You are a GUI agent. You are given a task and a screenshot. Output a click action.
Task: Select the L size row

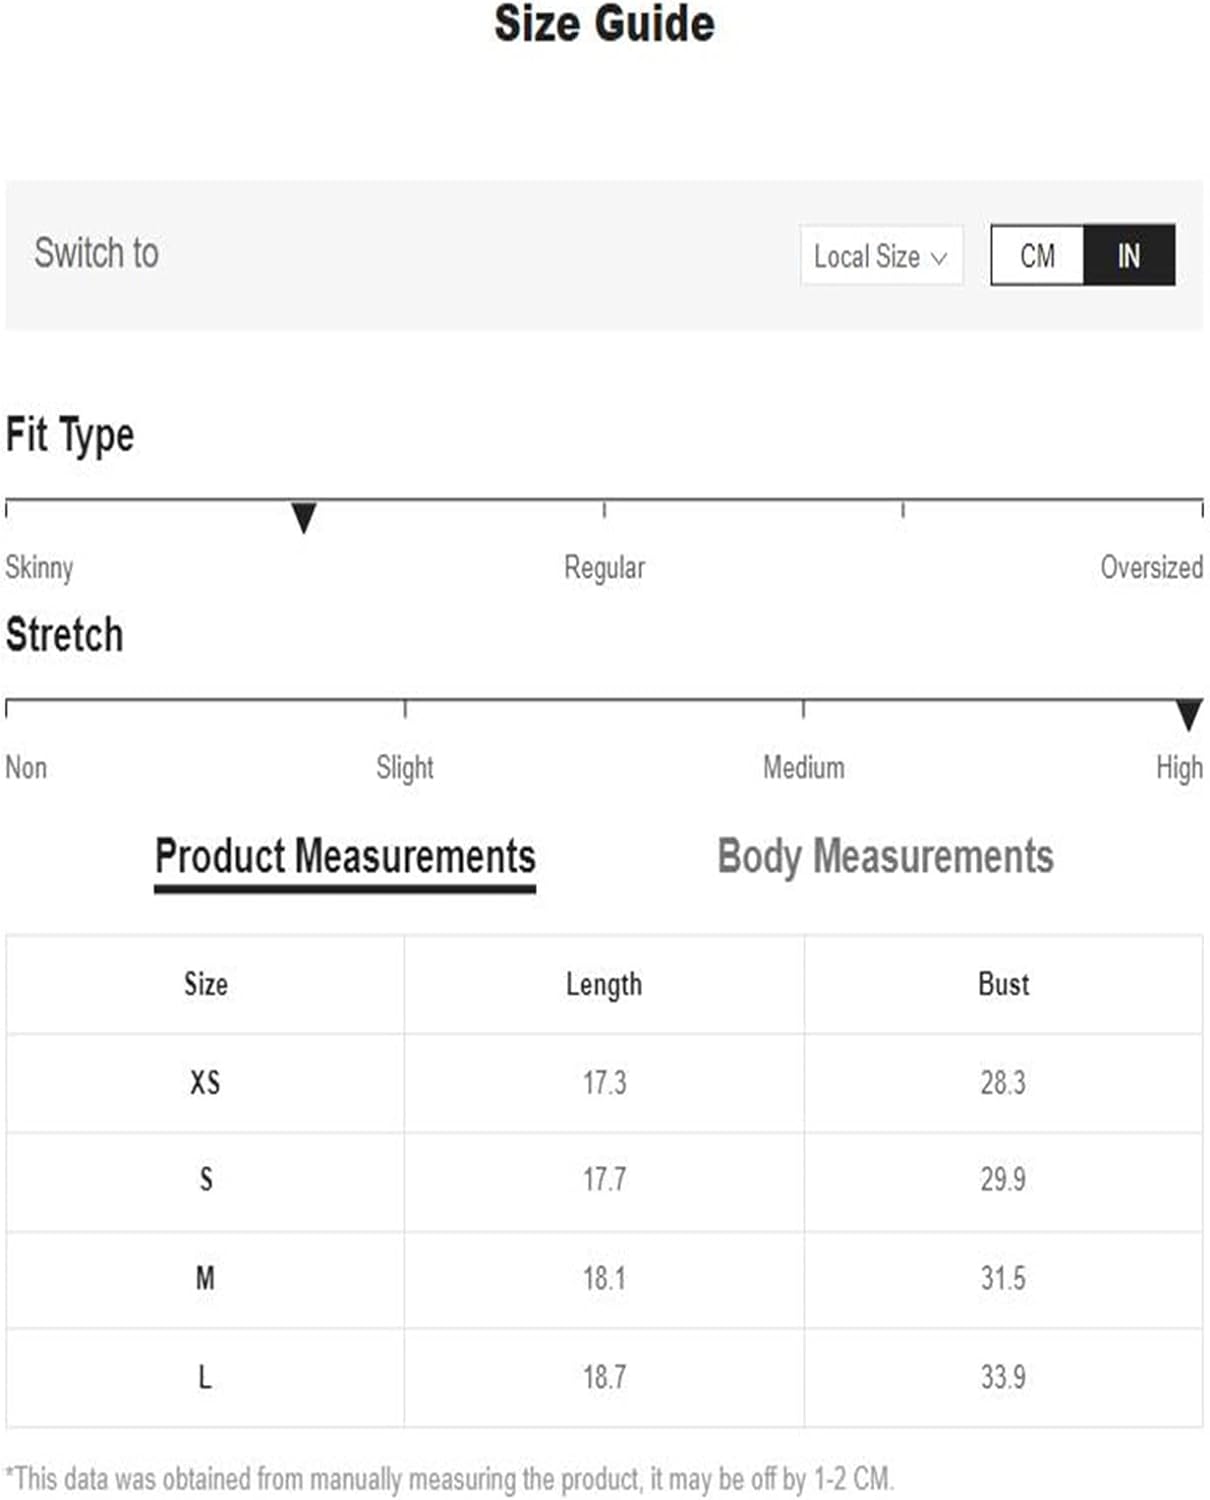604,1377
